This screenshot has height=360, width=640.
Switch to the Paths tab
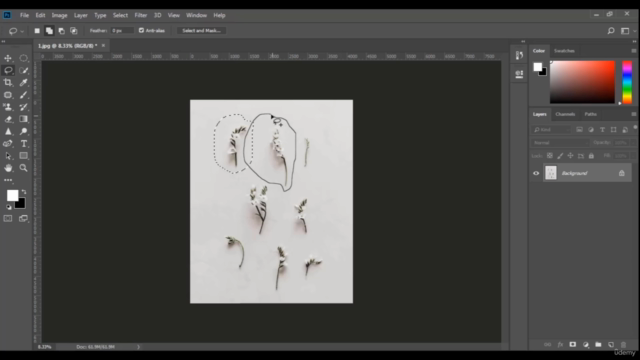[x=590, y=114]
